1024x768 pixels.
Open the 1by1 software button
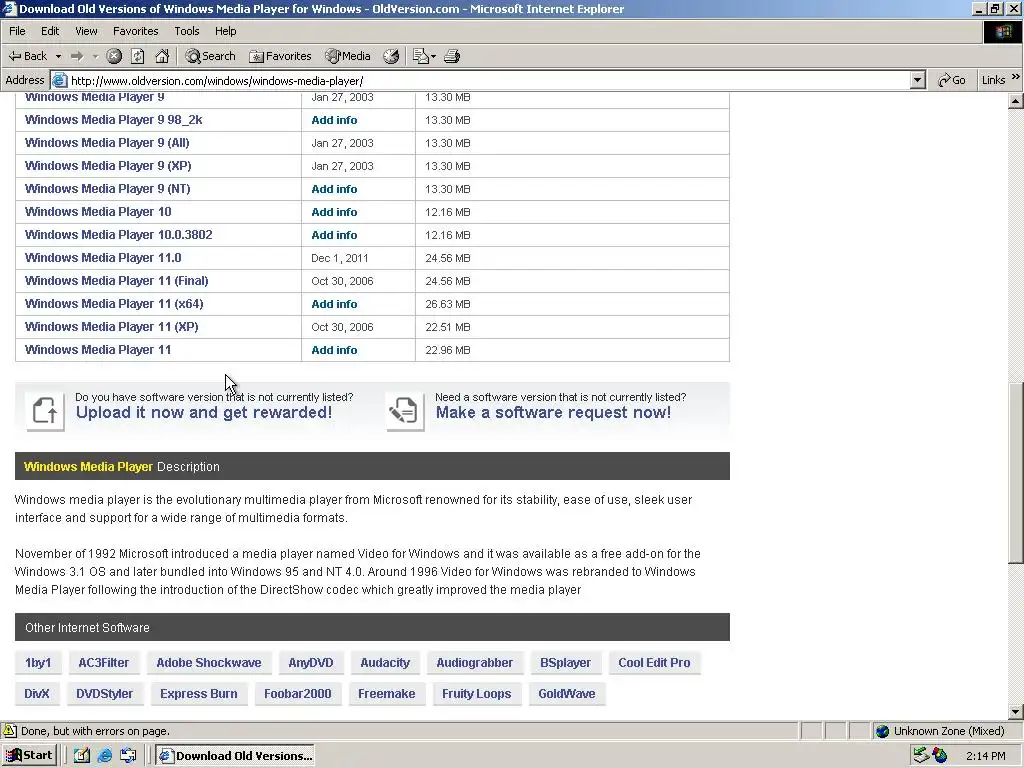38,663
